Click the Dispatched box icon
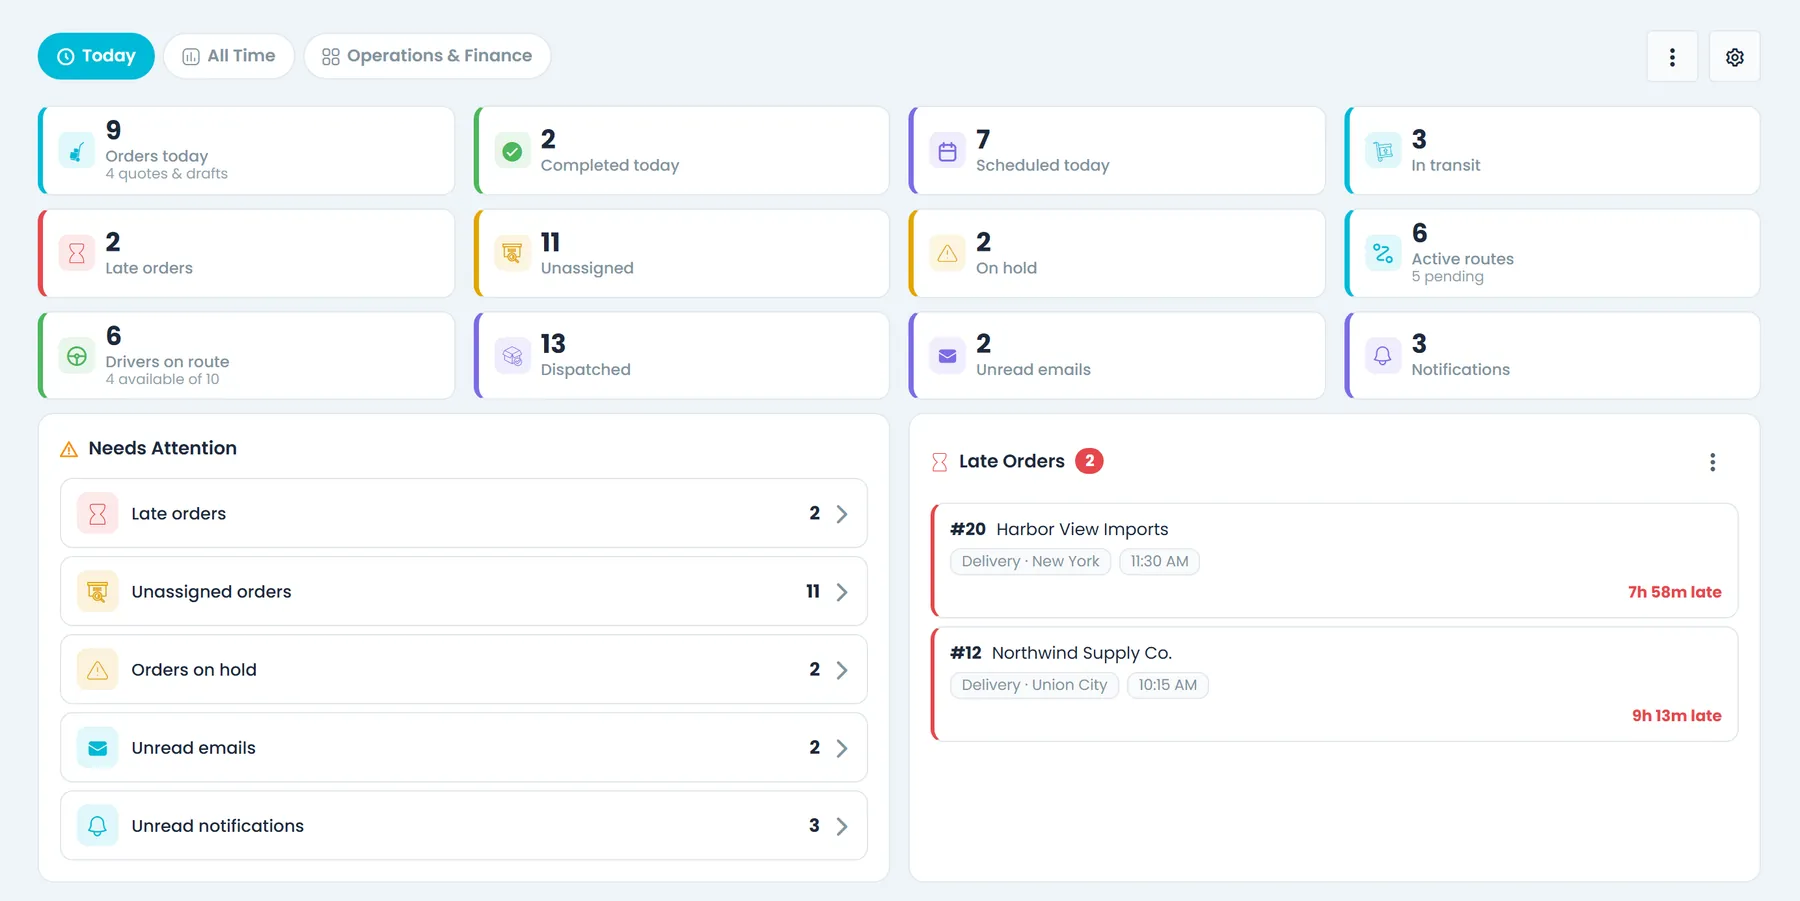Screen dimensions: 1800x901 [x=512, y=356]
